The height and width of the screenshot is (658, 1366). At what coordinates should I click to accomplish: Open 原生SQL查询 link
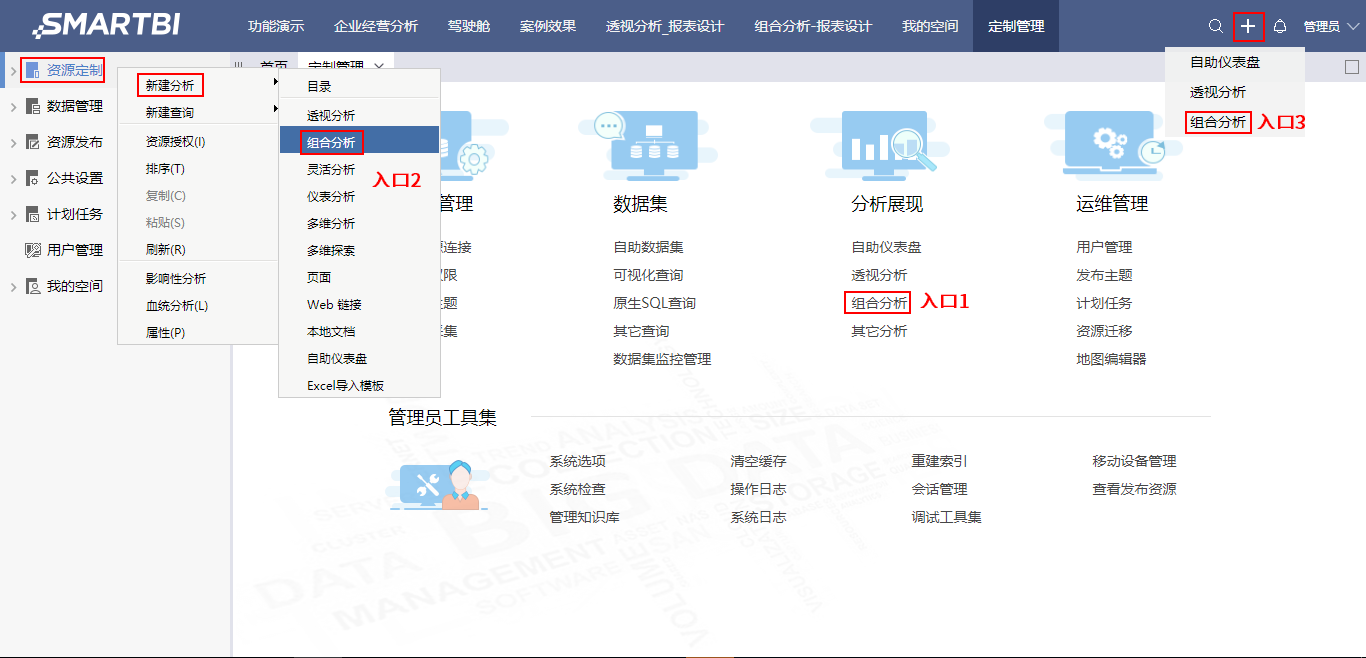pyautogui.click(x=655, y=303)
